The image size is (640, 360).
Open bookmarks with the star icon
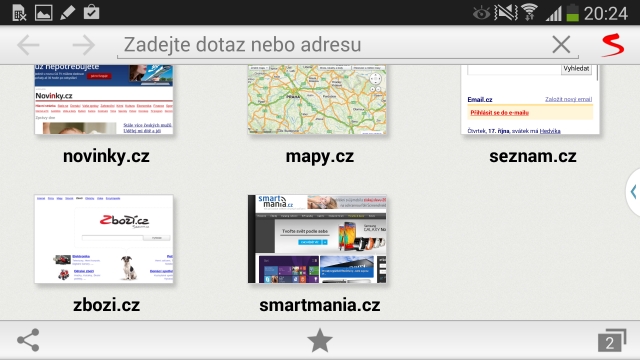click(x=320, y=340)
